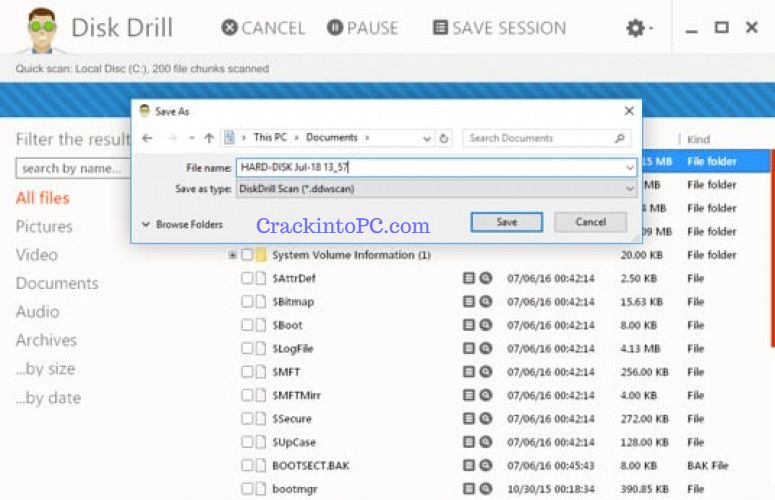Click Cancel in the Save As dialog
Viewport: 775px width, 500px height.
591,222
